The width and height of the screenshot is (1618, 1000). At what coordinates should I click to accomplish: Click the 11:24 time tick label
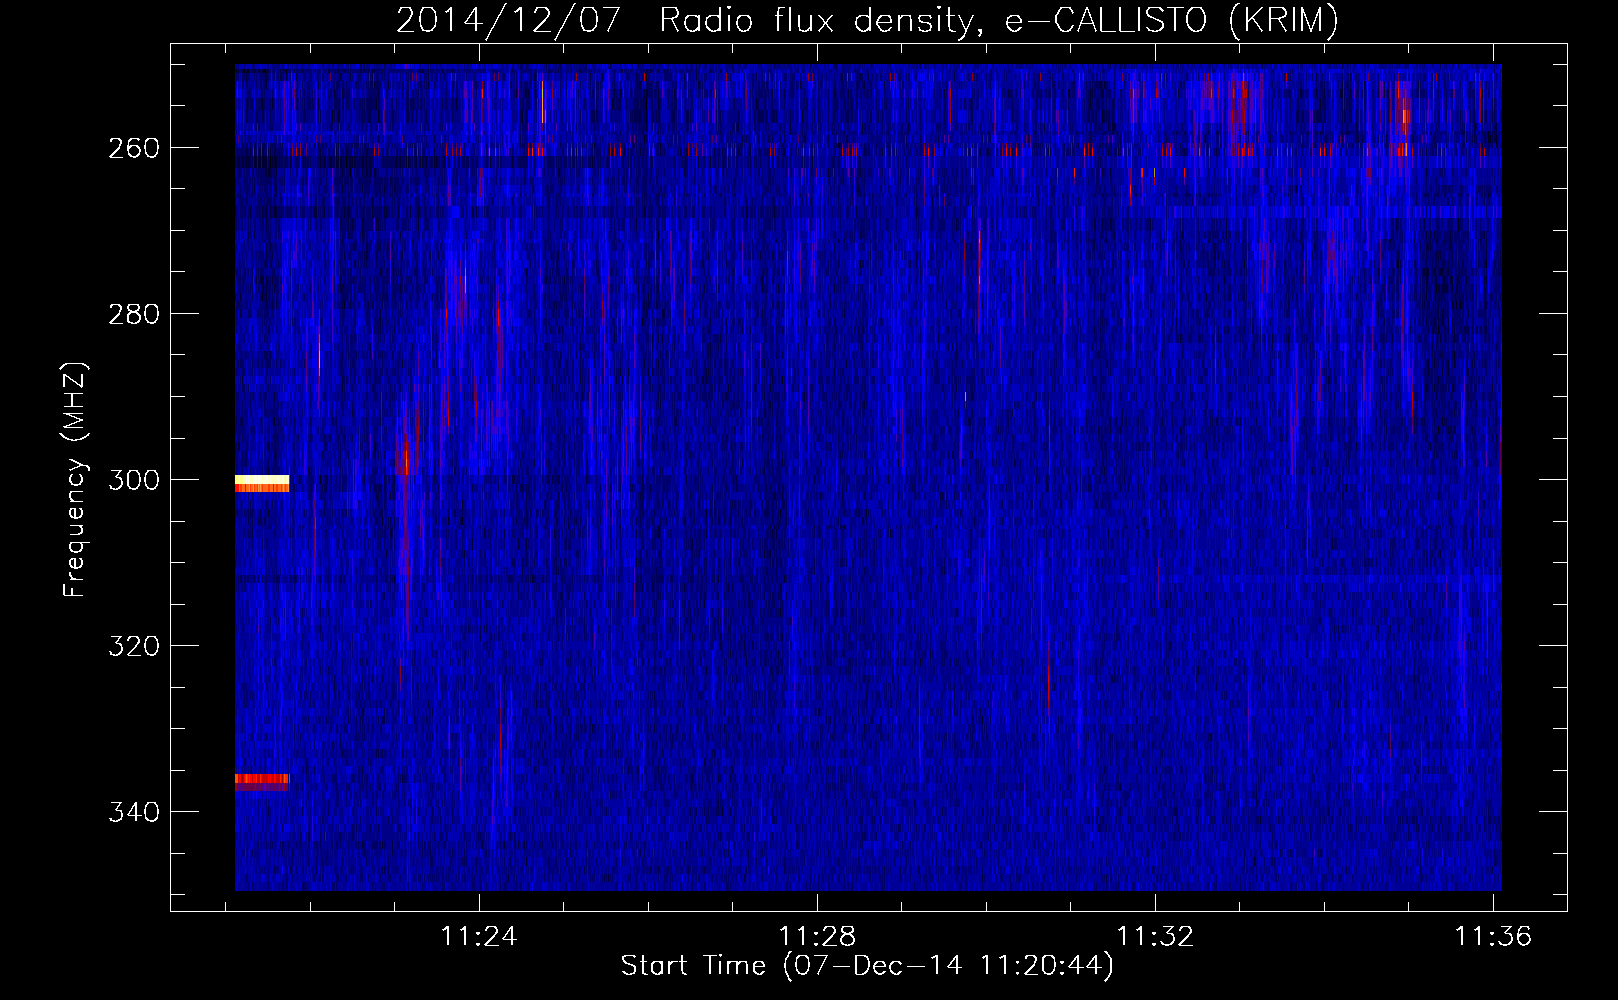point(480,937)
